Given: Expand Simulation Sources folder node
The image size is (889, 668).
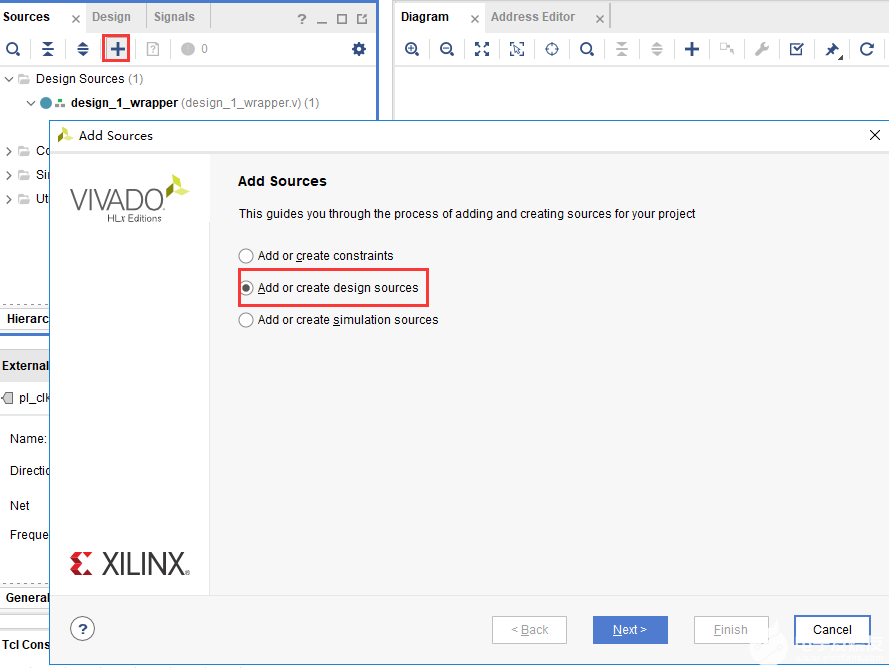Looking at the screenshot, I should pyautogui.click(x=9, y=175).
